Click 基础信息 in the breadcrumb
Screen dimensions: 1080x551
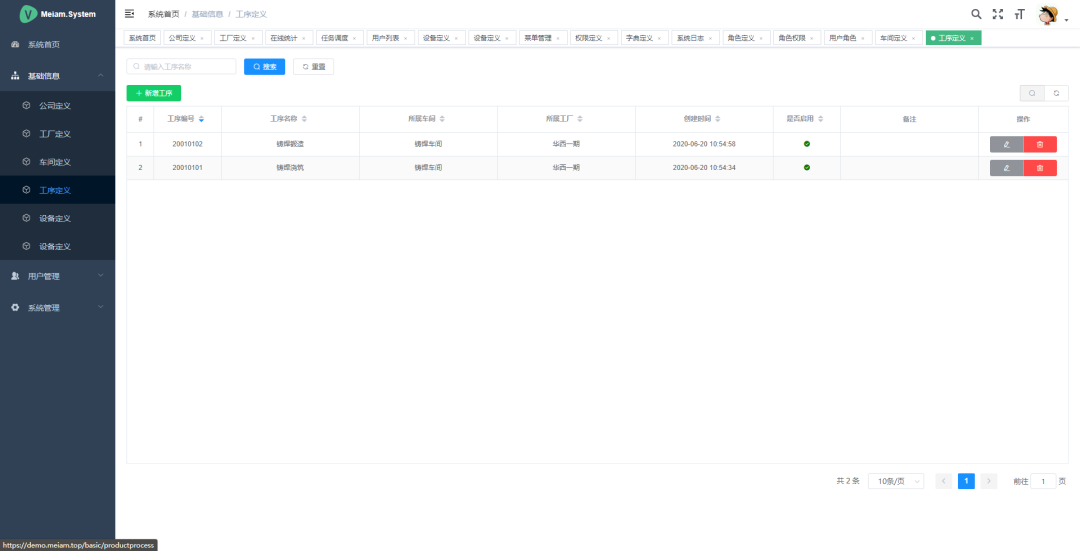tap(207, 14)
